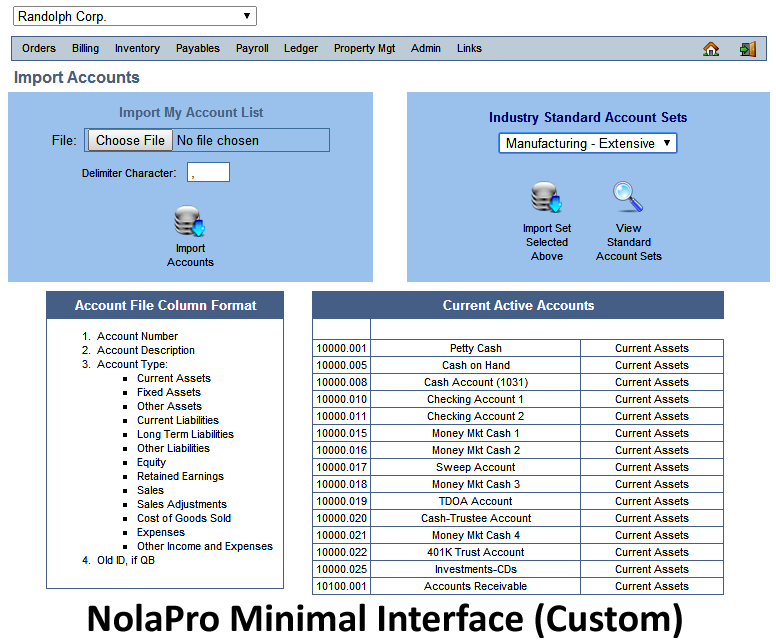
Task: Open the Links menu
Action: pyautogui.click(x=469, y=48)
